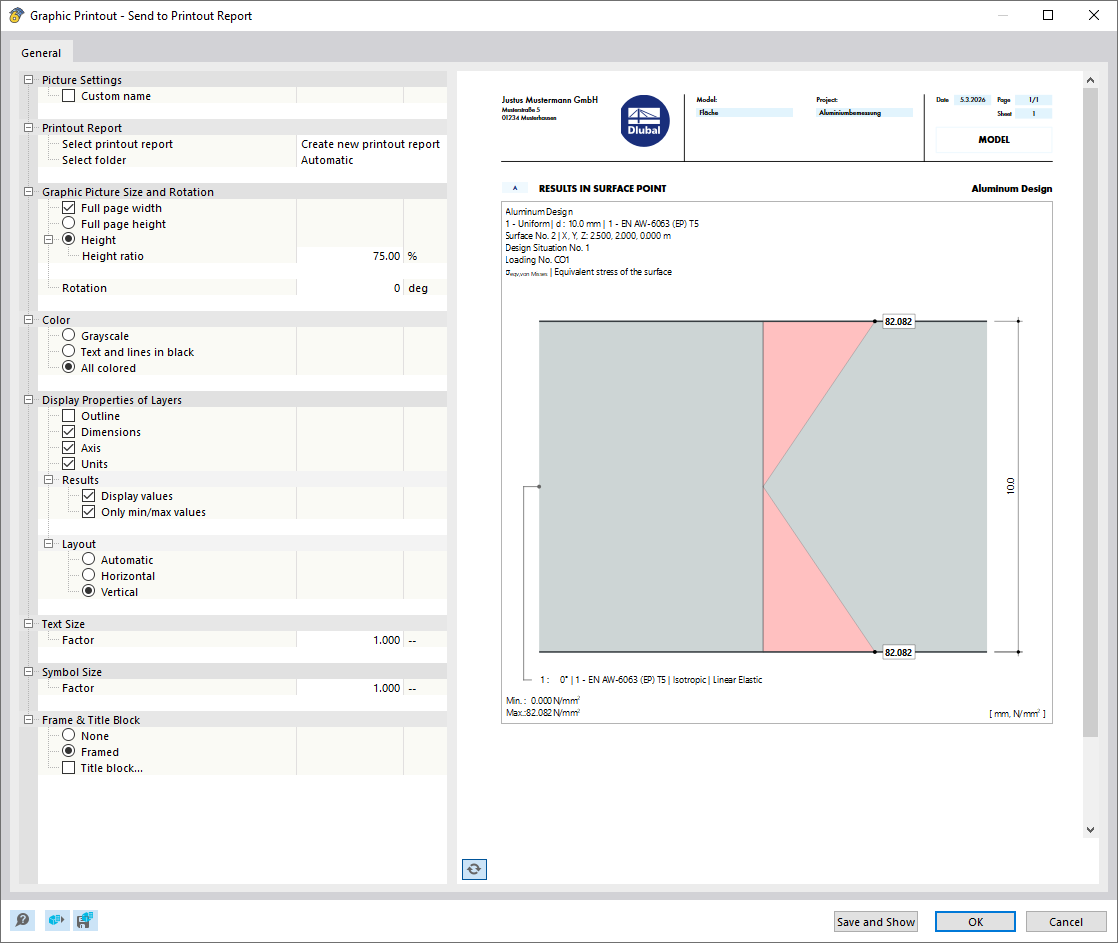The image size is (1118, 943).
Task: Click the preview scrollbar down arrow
Action: [x=1090, y=829]
